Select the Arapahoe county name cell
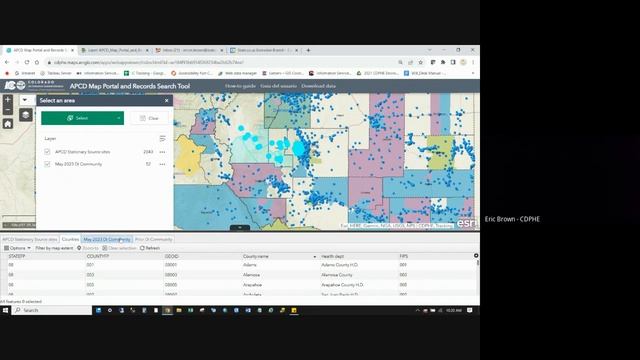The width and height of the screenshot is (640, 360). (x=253, y=285)
